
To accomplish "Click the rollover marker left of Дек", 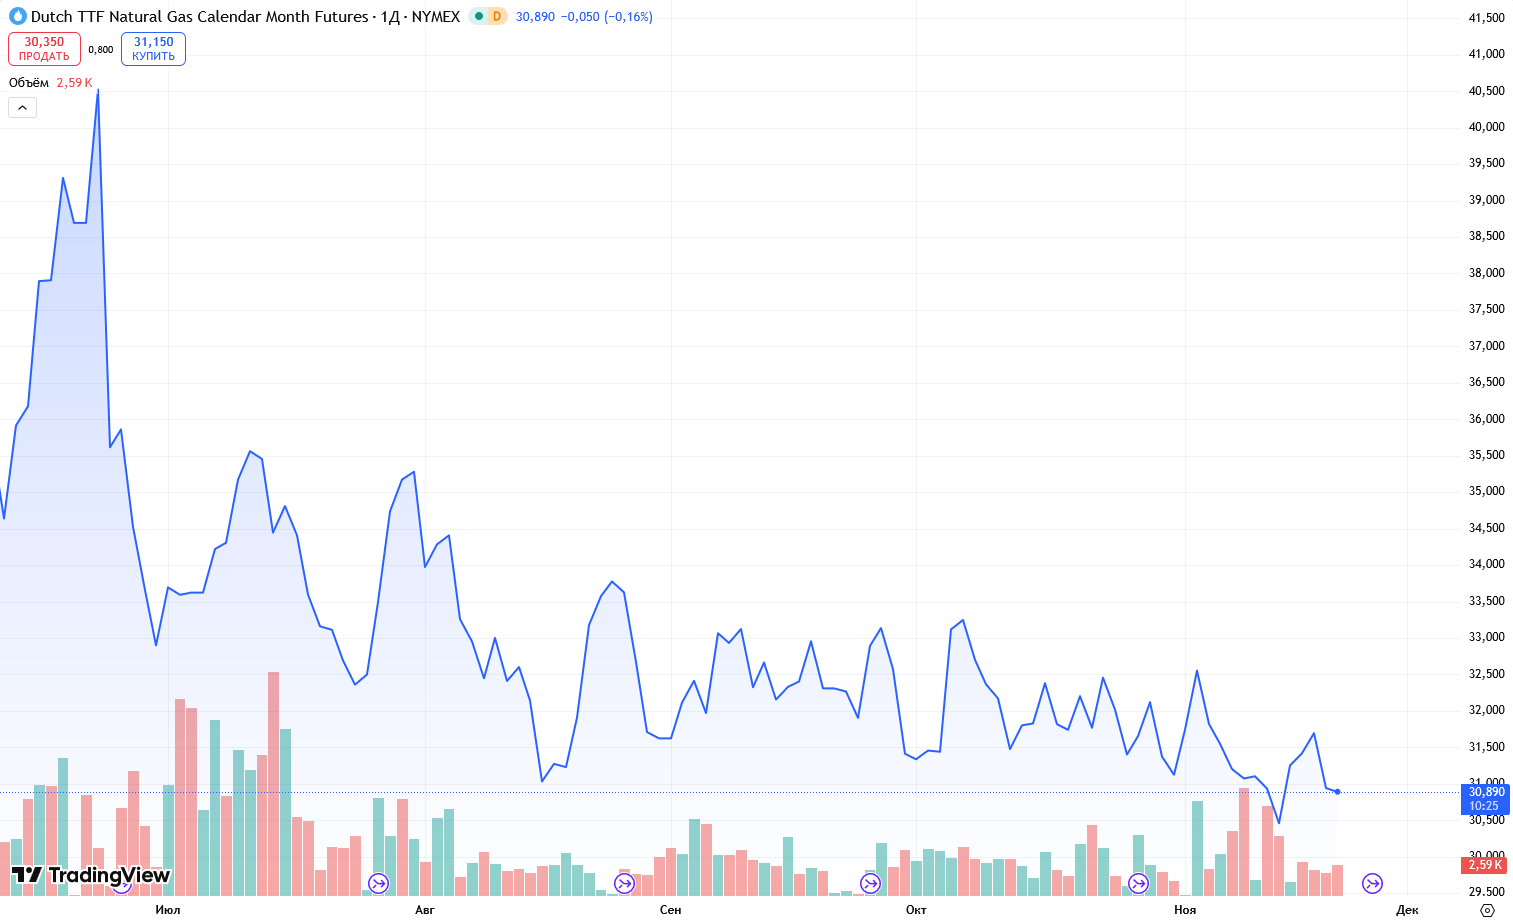I will [x=1372, y=883].
